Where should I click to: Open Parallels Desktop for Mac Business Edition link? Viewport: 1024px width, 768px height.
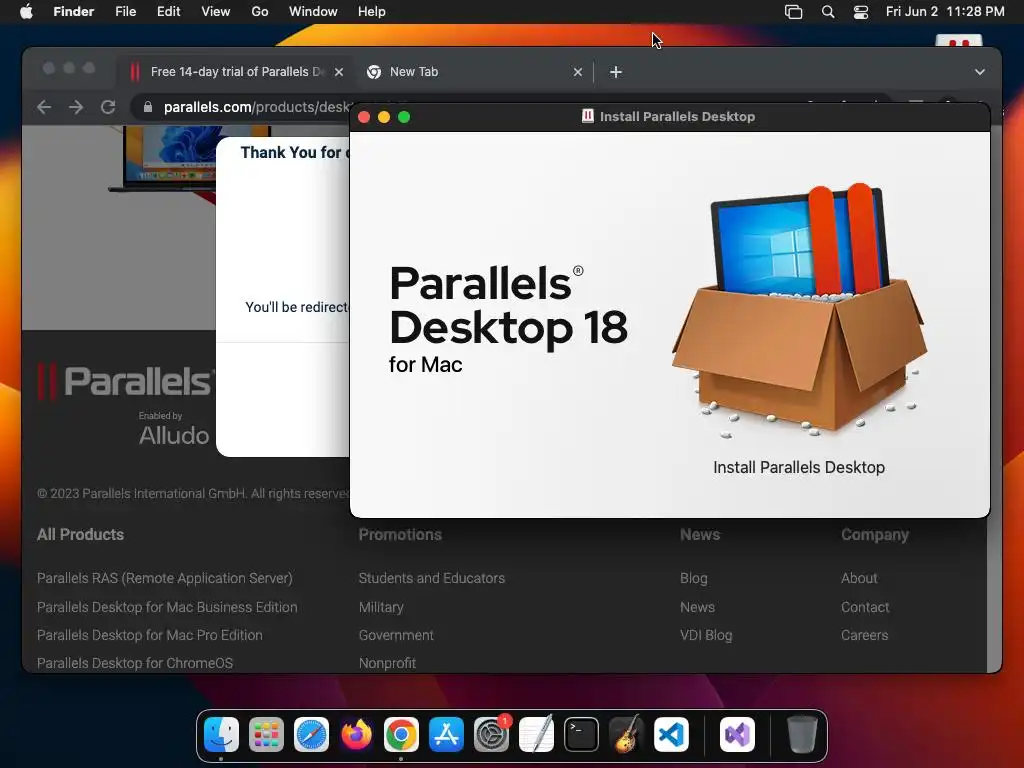[x=167, y=607]
